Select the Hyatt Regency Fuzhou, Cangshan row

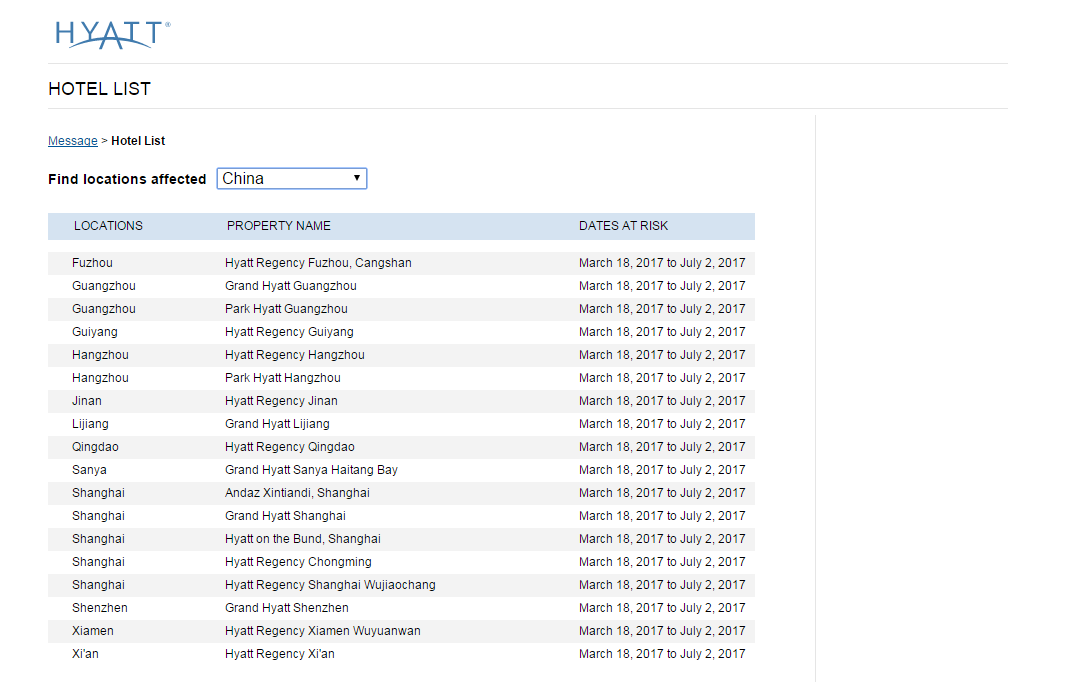pyautogui.click(x=318, y=263)
